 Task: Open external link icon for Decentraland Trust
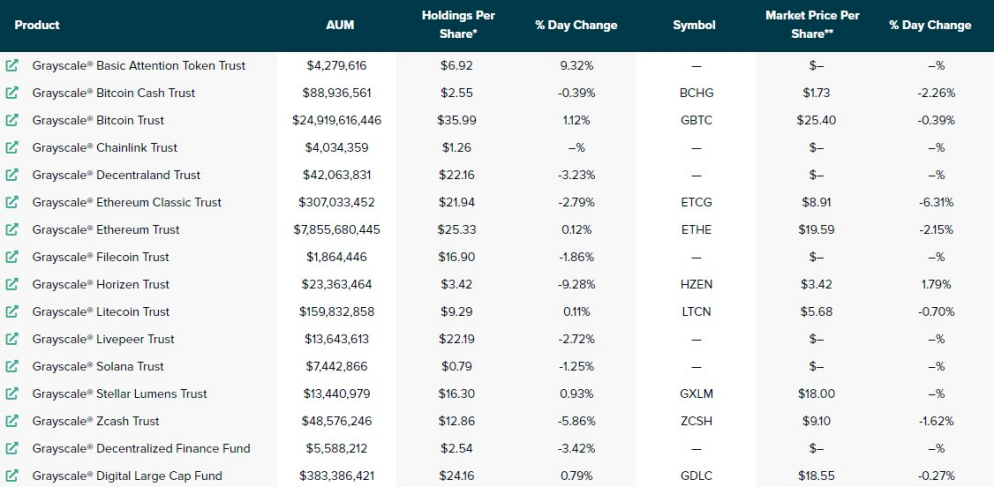coord(12,175)
